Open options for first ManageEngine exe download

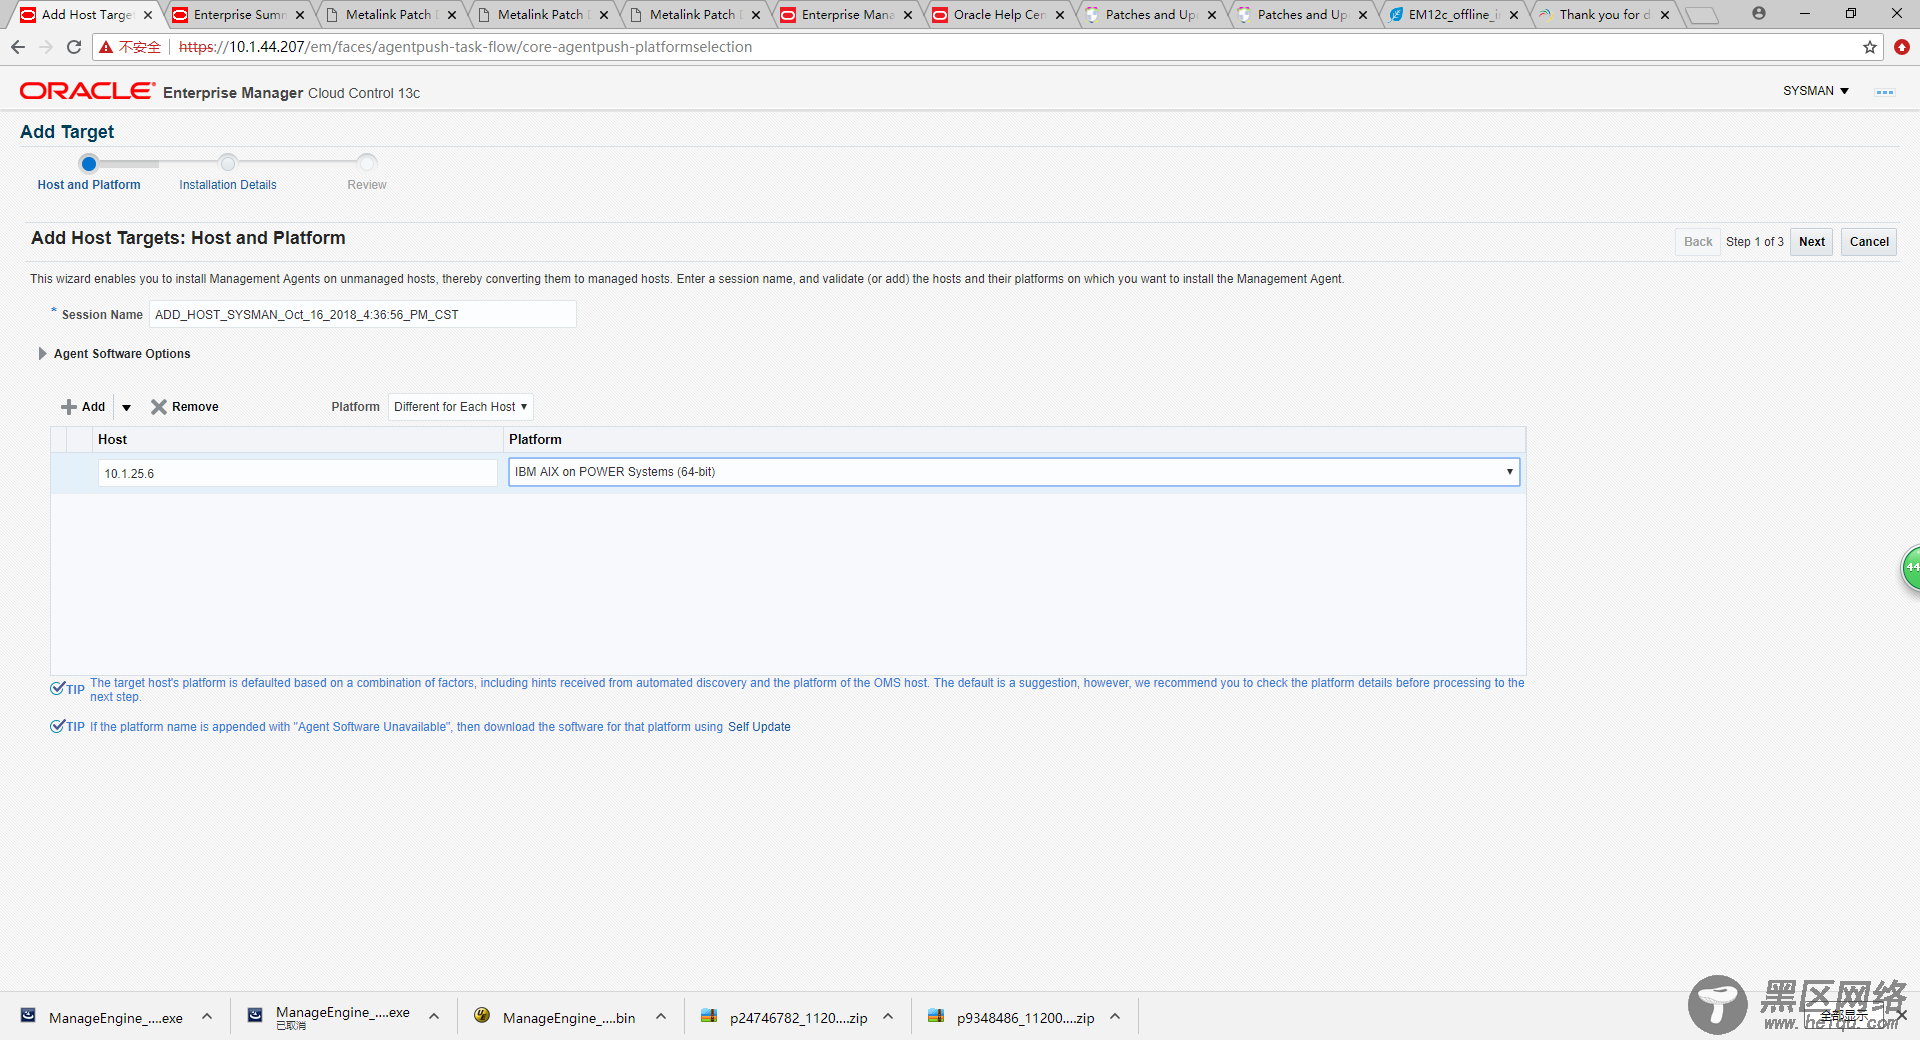tap(207, 1017)
